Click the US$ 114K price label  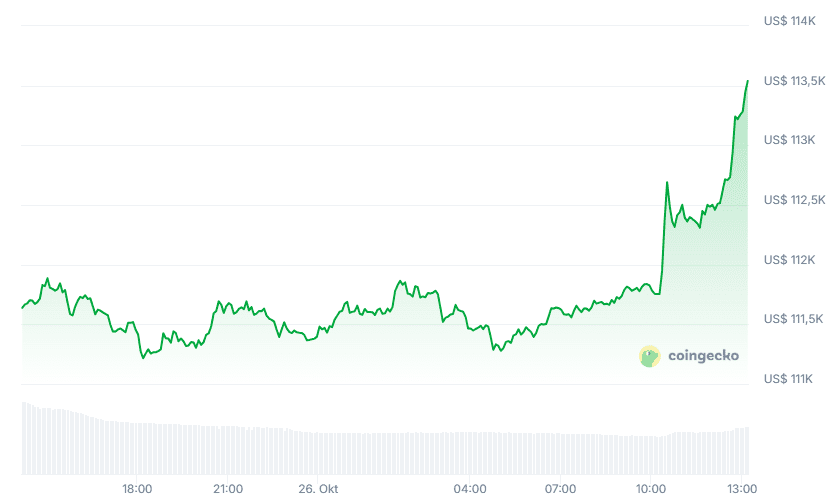pyautogui.click(x=790, y=21)
